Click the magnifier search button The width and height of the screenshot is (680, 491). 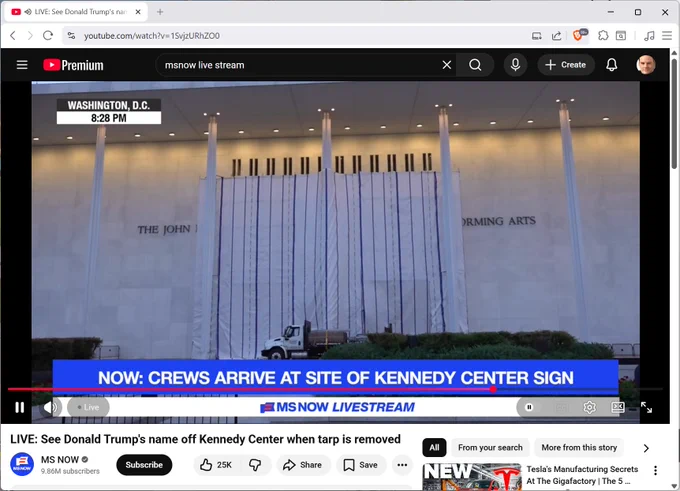(475, 65)
